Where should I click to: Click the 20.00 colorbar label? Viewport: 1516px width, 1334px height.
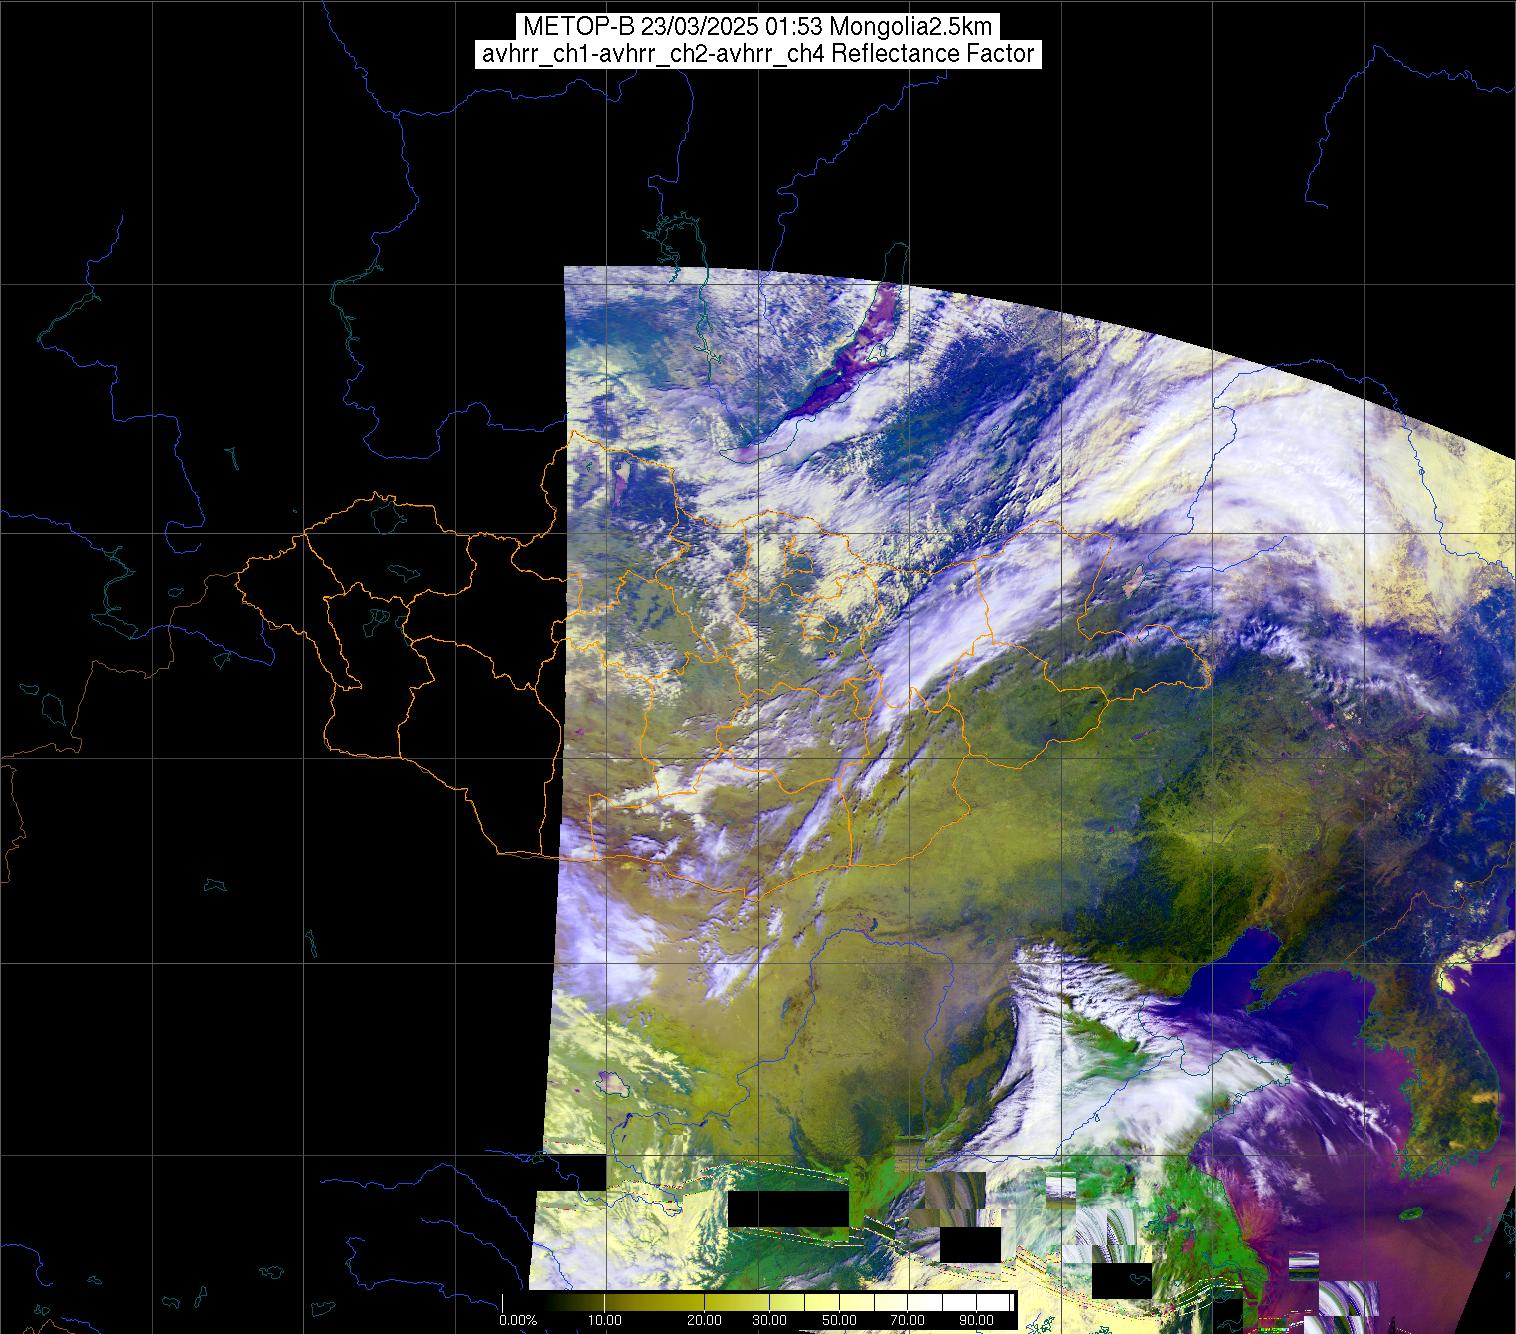tap(703, 1322)
